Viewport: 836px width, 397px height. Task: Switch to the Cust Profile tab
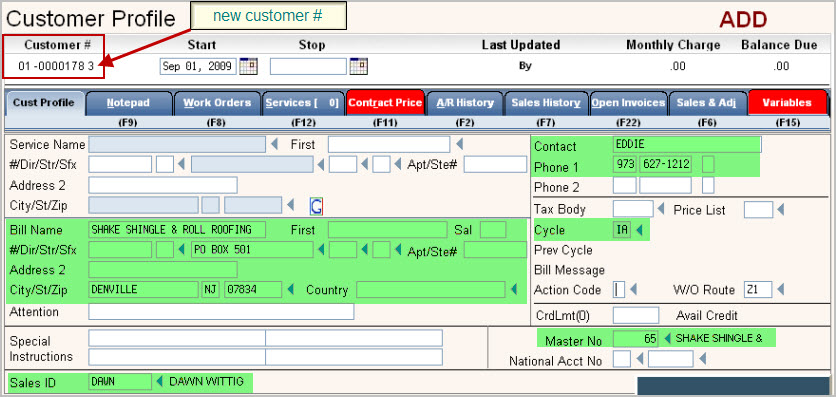[44, 103]
